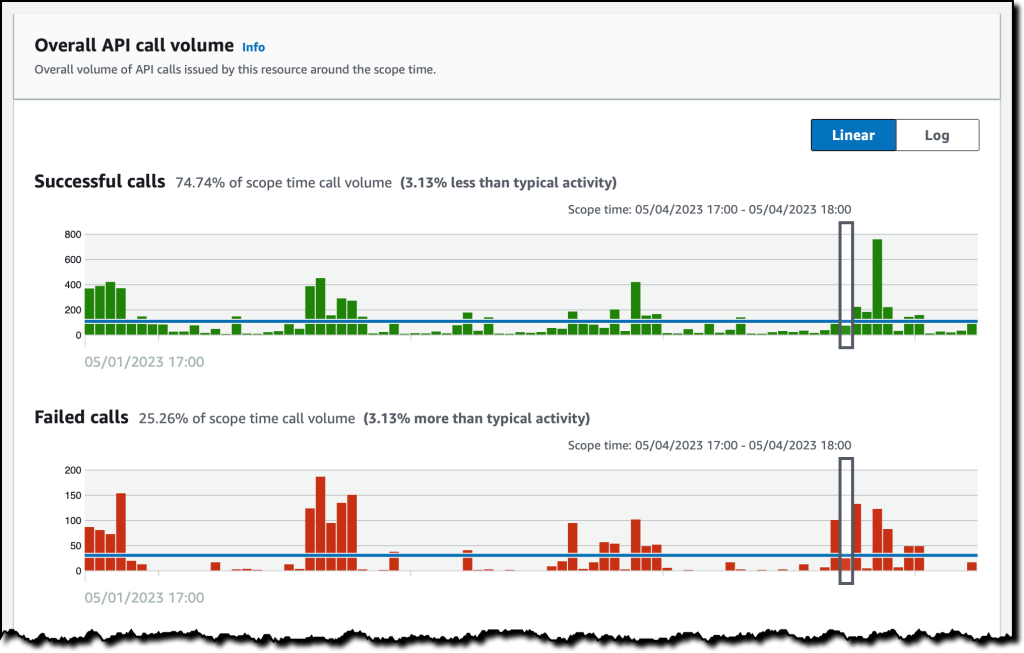Click the 'Successful calls' section heading

pyautogui.click(x=99, y=182)
